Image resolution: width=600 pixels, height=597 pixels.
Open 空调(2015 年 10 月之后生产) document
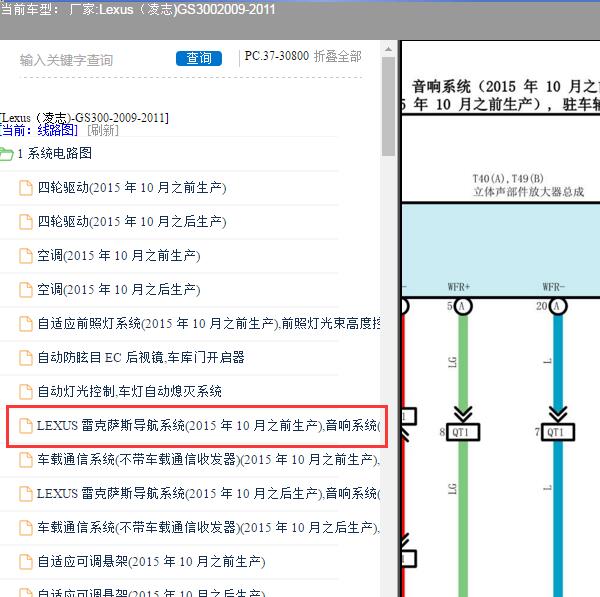(x=119, y=290)
